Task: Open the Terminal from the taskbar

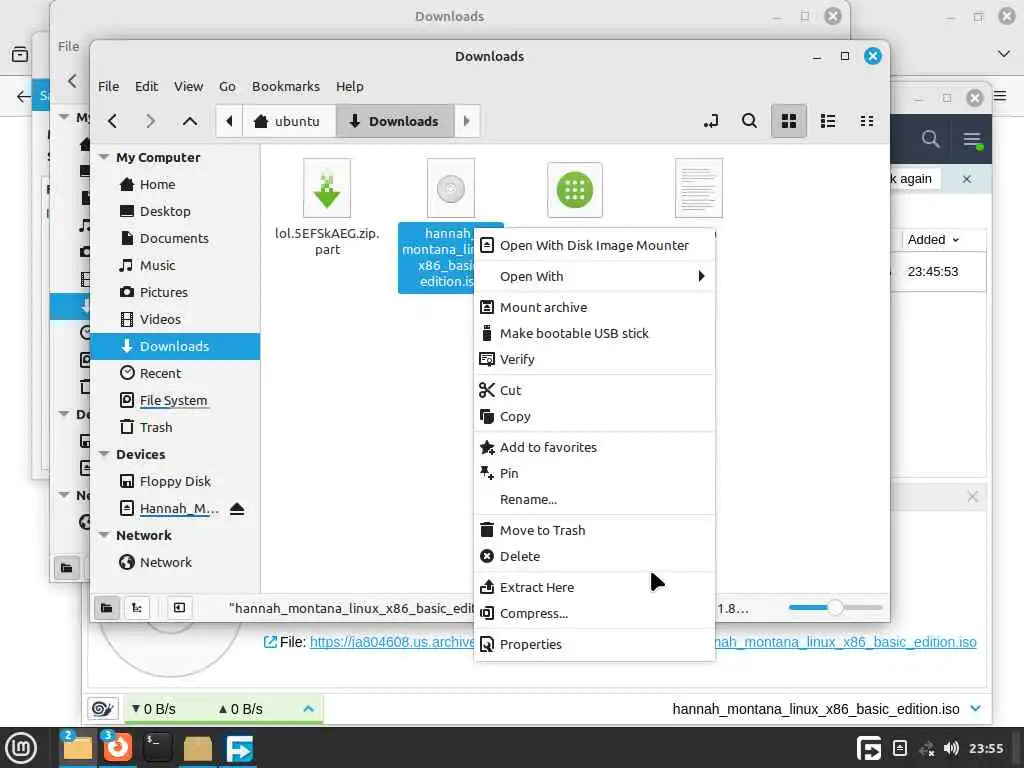Action: click(157, 748)
